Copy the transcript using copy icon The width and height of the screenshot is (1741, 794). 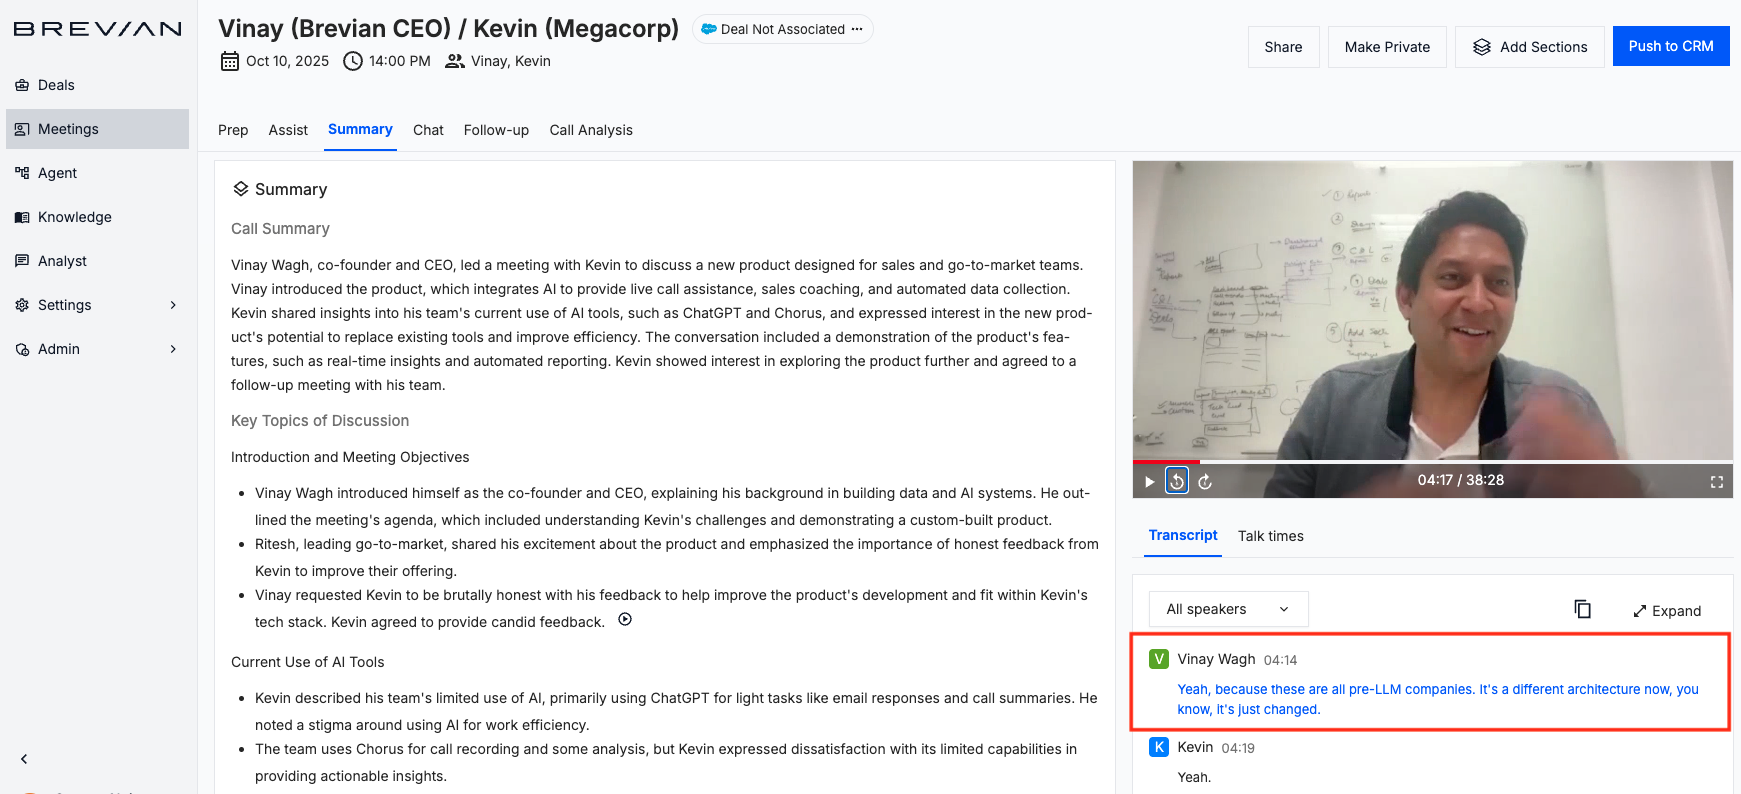tap(1582, 609)
